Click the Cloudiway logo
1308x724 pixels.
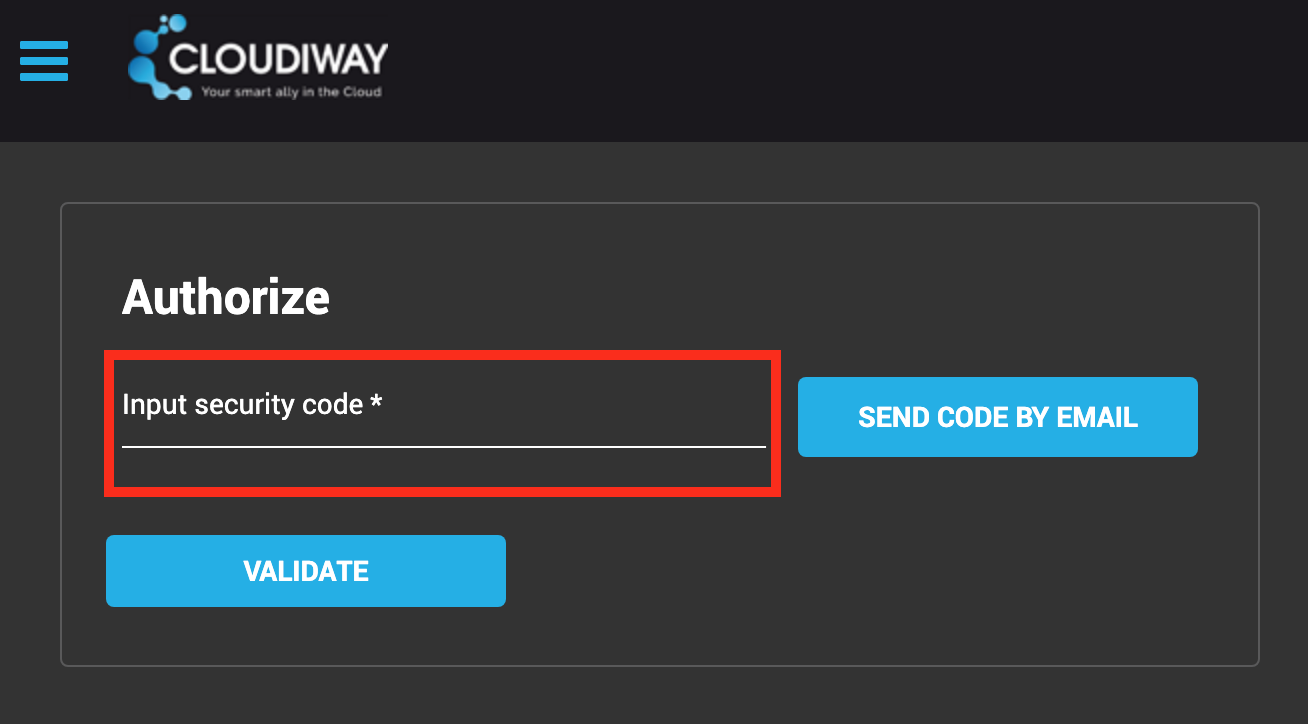click(257, 58)
